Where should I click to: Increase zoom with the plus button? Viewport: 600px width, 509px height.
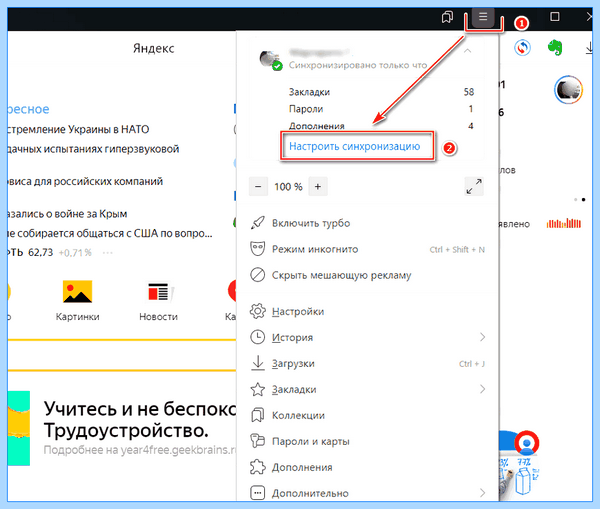318,187
